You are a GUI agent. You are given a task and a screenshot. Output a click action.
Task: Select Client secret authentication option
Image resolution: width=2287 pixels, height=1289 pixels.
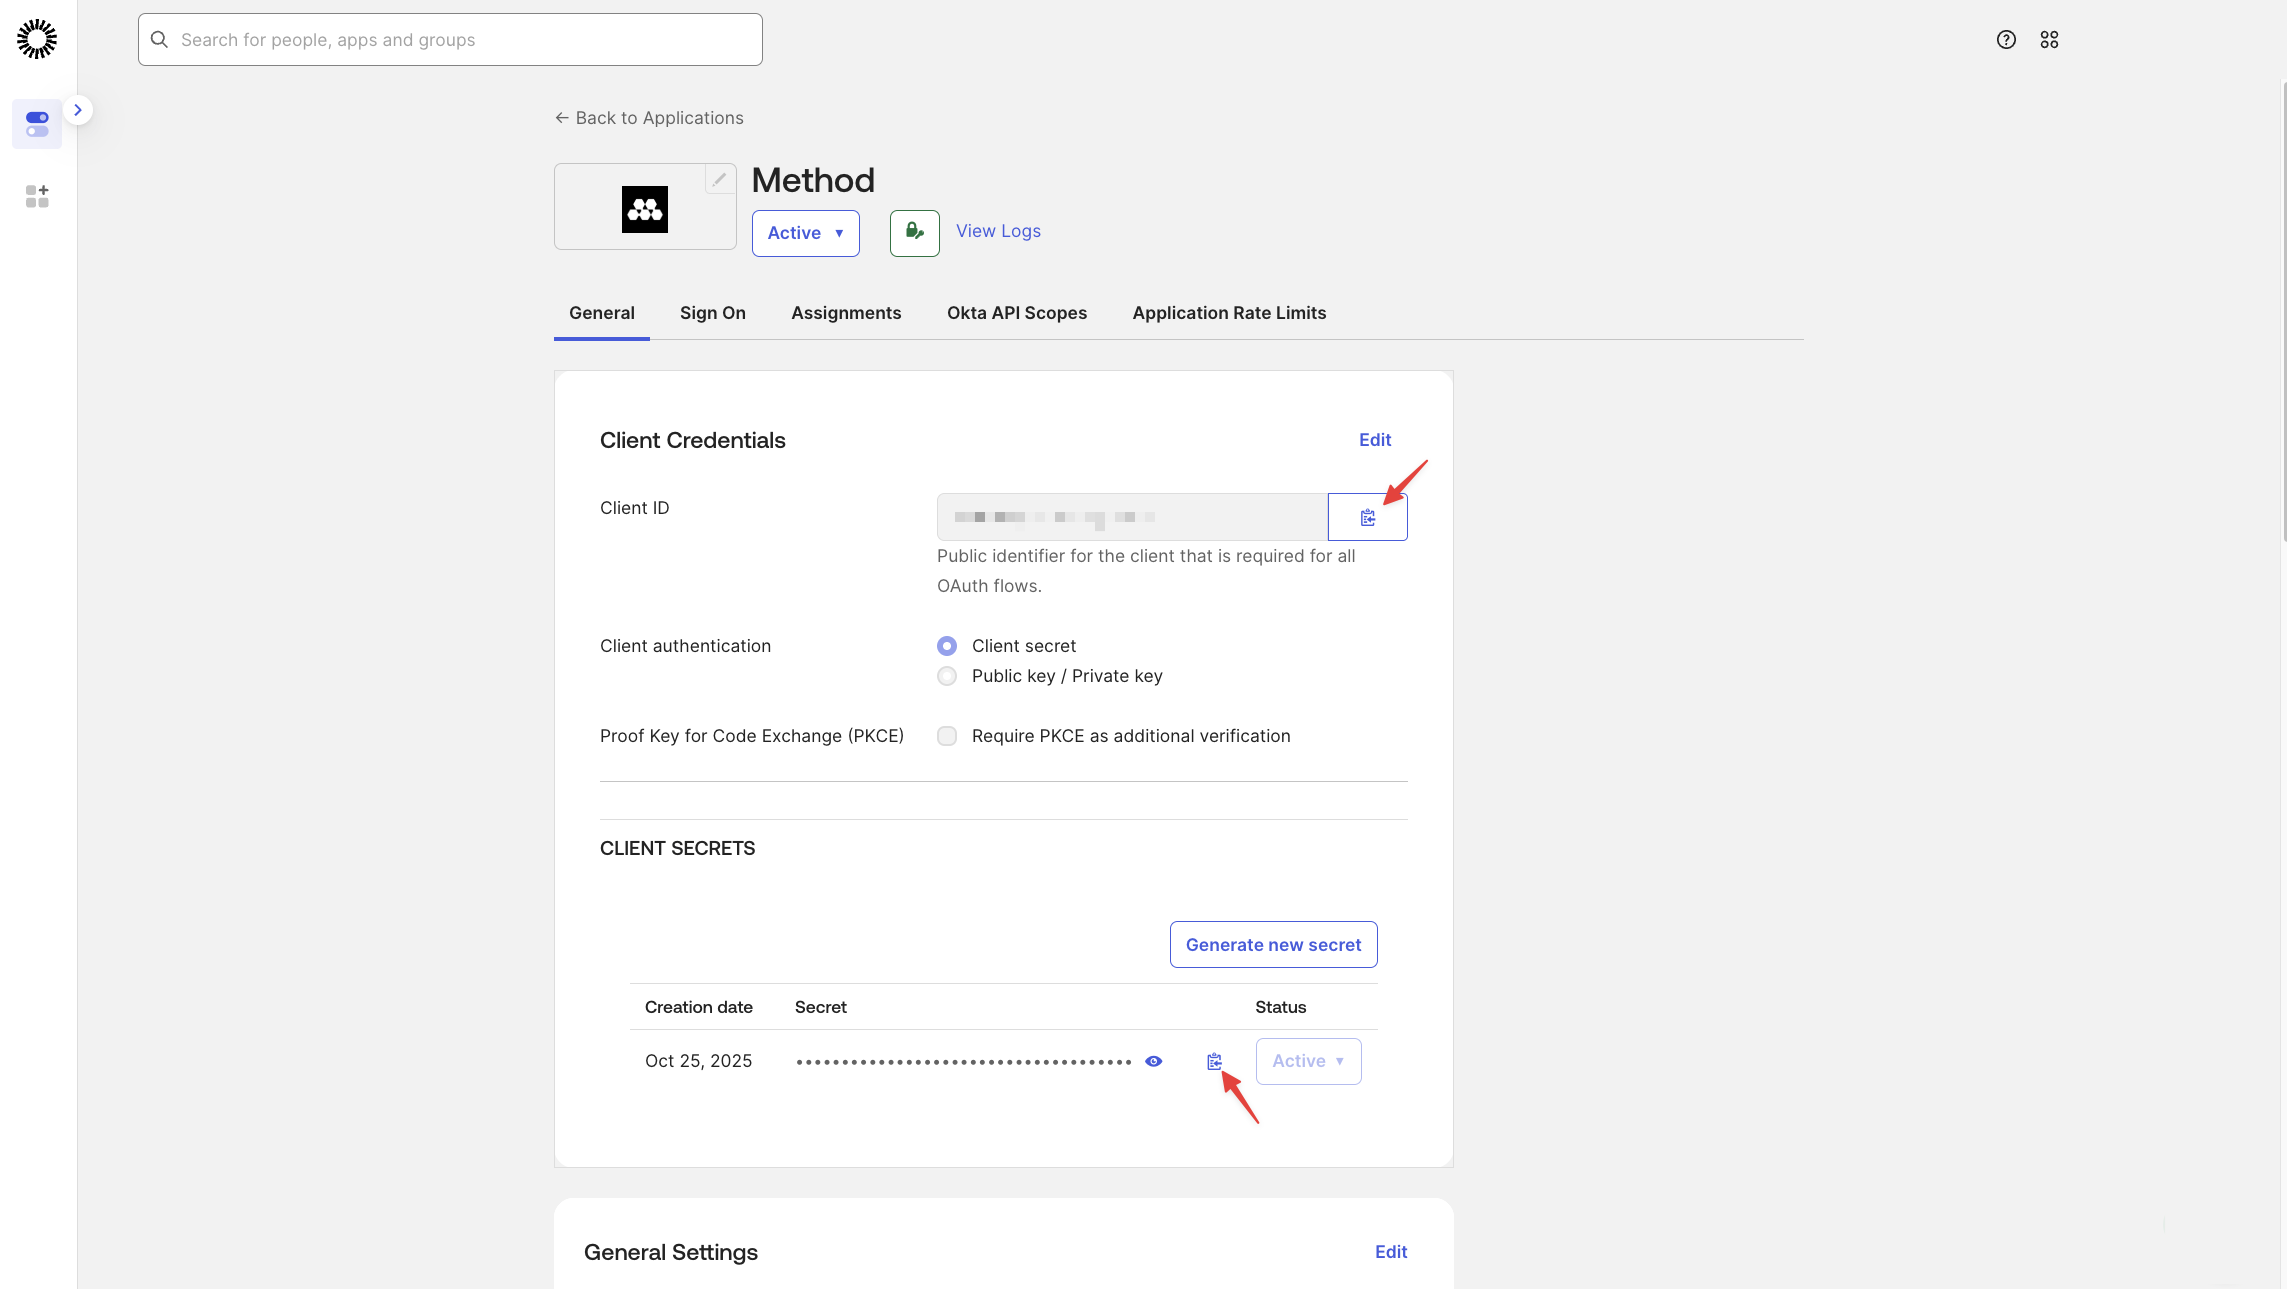(x=947, y=646)
